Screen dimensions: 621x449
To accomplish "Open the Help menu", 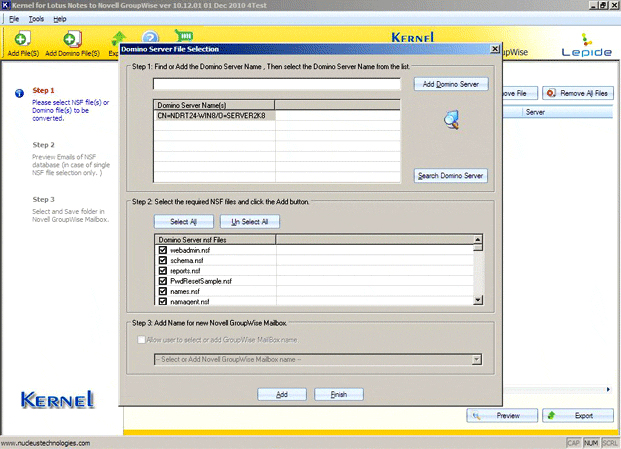I will click(60, 19).
